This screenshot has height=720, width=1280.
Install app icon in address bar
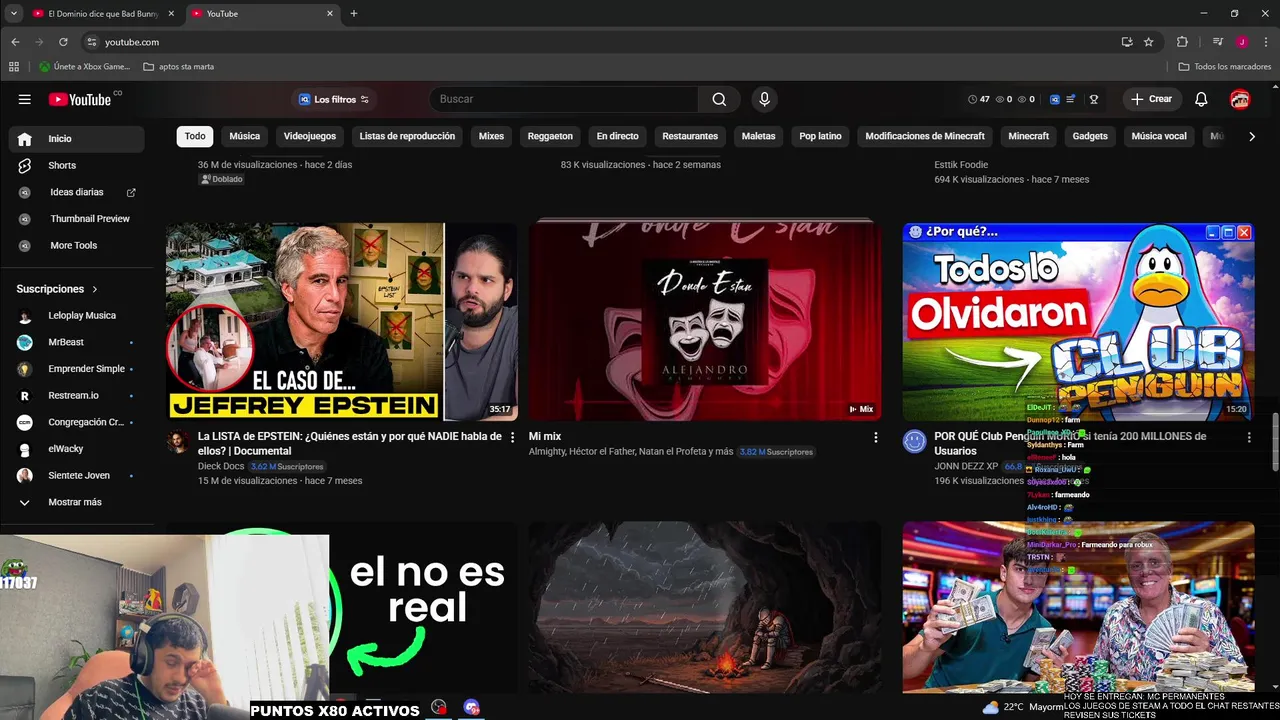point(1127,42)
